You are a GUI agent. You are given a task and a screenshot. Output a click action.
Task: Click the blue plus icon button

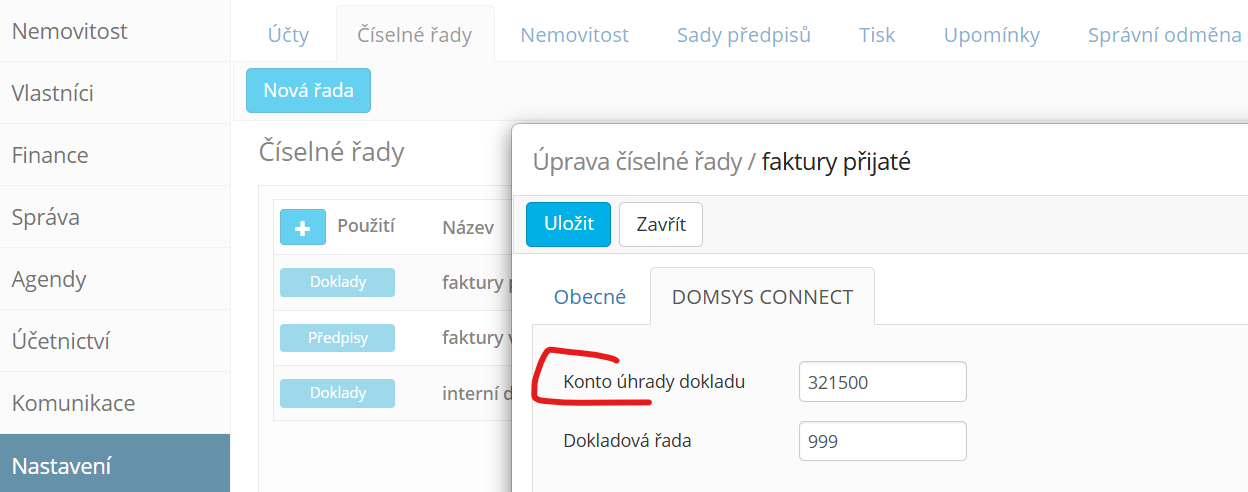click(x=303, y=227)
